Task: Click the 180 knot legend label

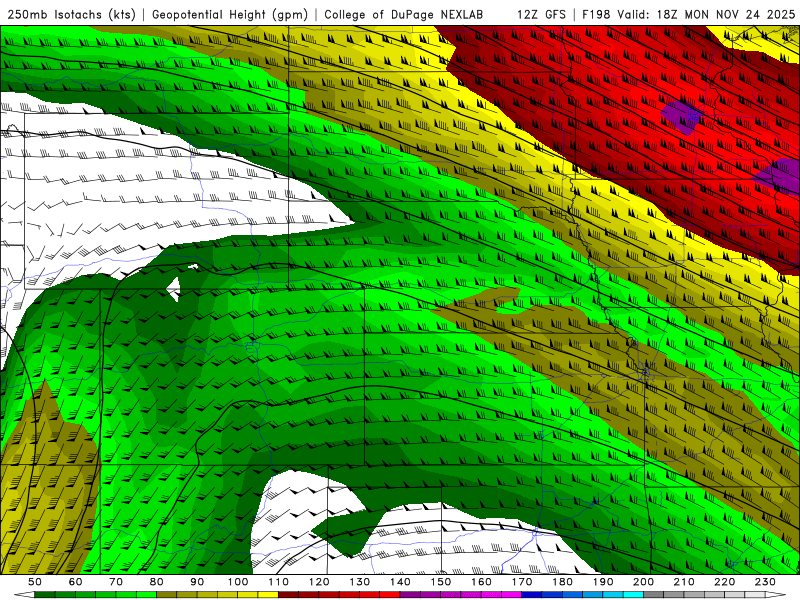Action: (x=562, y=582)
